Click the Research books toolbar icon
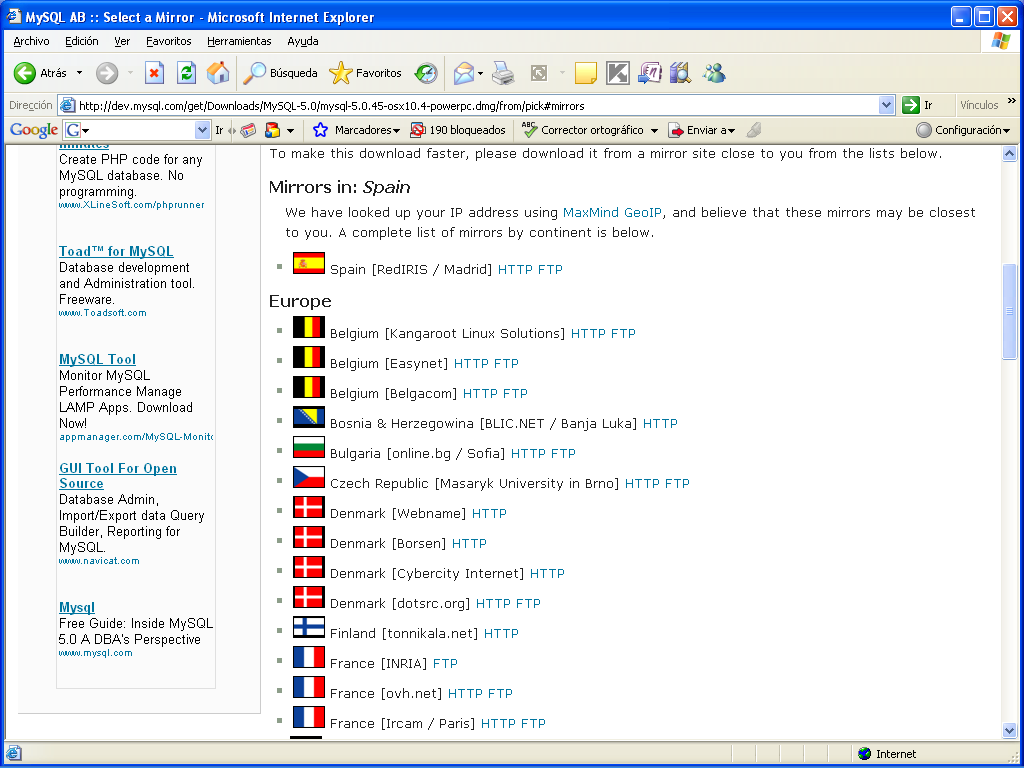1024x768 pixels. tap(680, 73)
